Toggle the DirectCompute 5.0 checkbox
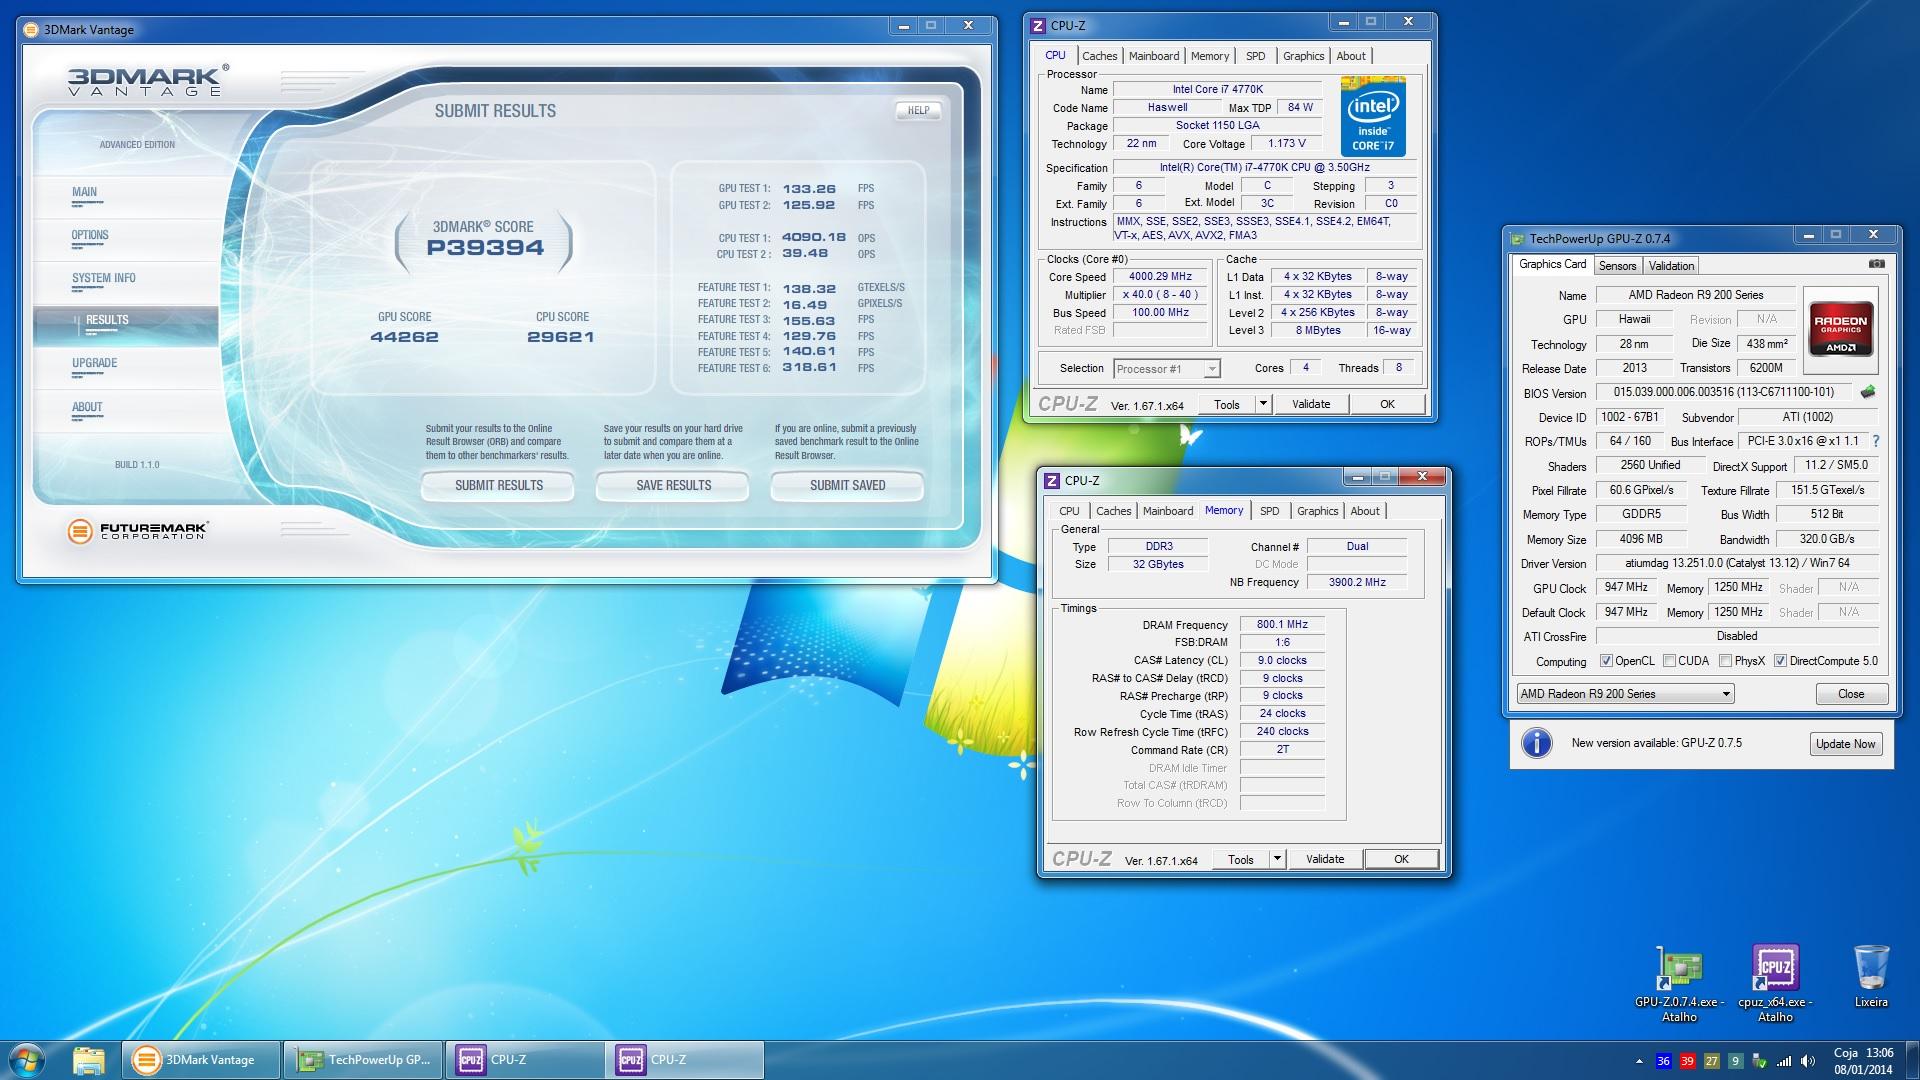Screen dimensions: 1920x1080 [1780, 661]
